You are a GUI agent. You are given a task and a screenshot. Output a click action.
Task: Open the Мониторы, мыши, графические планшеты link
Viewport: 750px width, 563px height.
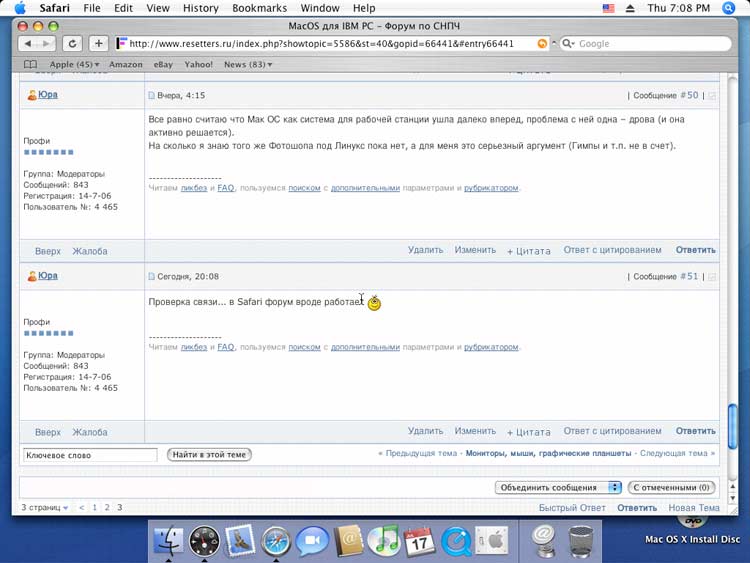pyautogui.click(x=548, y=453)
